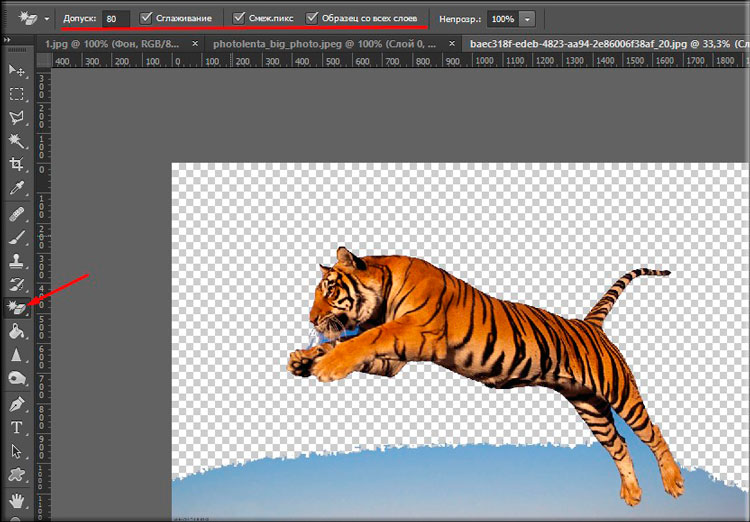750x522 pixels.
Task: Disable Образец со всех слоев checkbox
Action: point(313,19)
